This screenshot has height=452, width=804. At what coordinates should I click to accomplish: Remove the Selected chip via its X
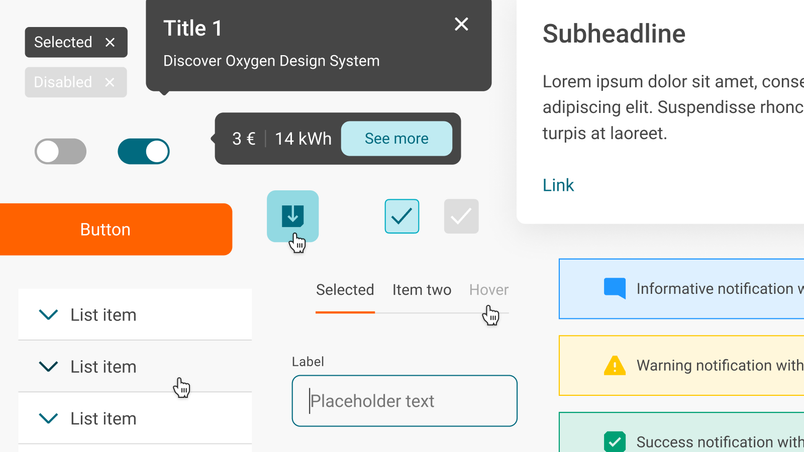(110, 43)
